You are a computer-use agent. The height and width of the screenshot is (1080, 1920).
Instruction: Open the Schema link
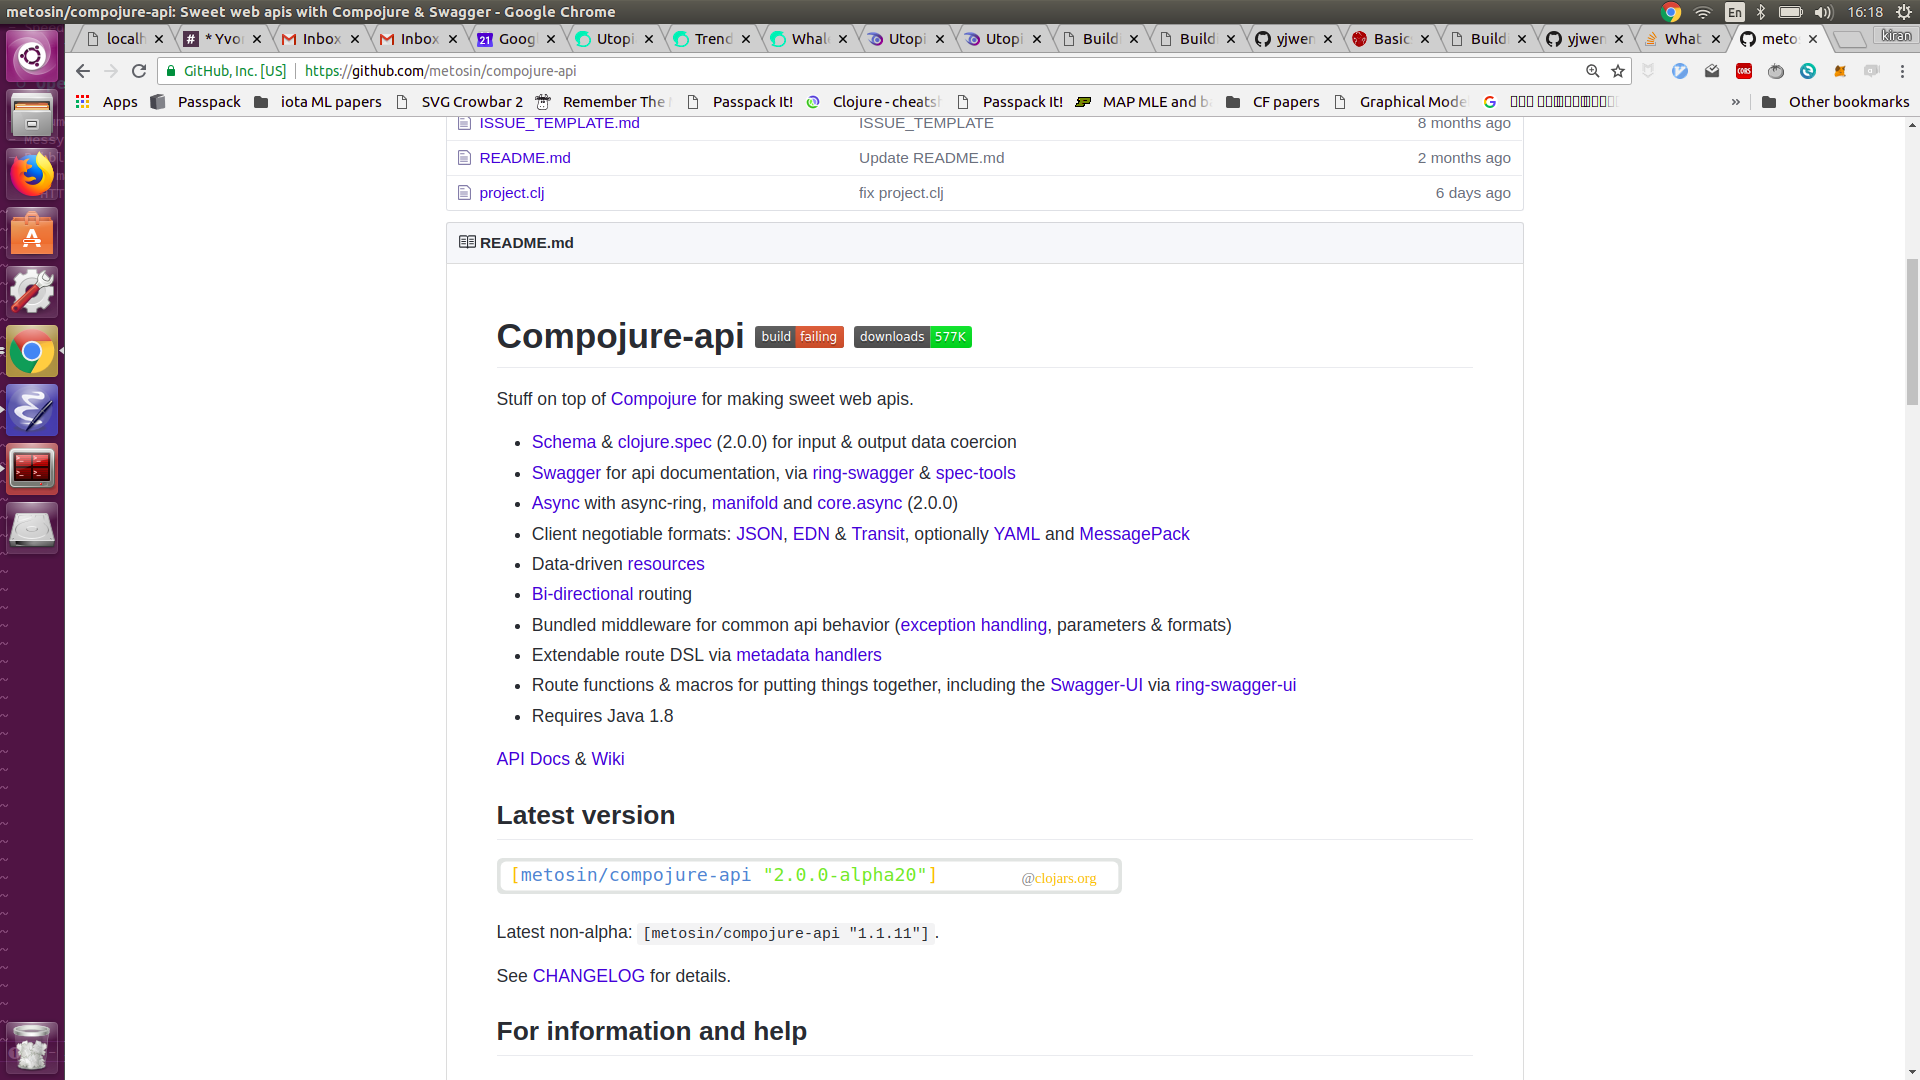(563, 442)
